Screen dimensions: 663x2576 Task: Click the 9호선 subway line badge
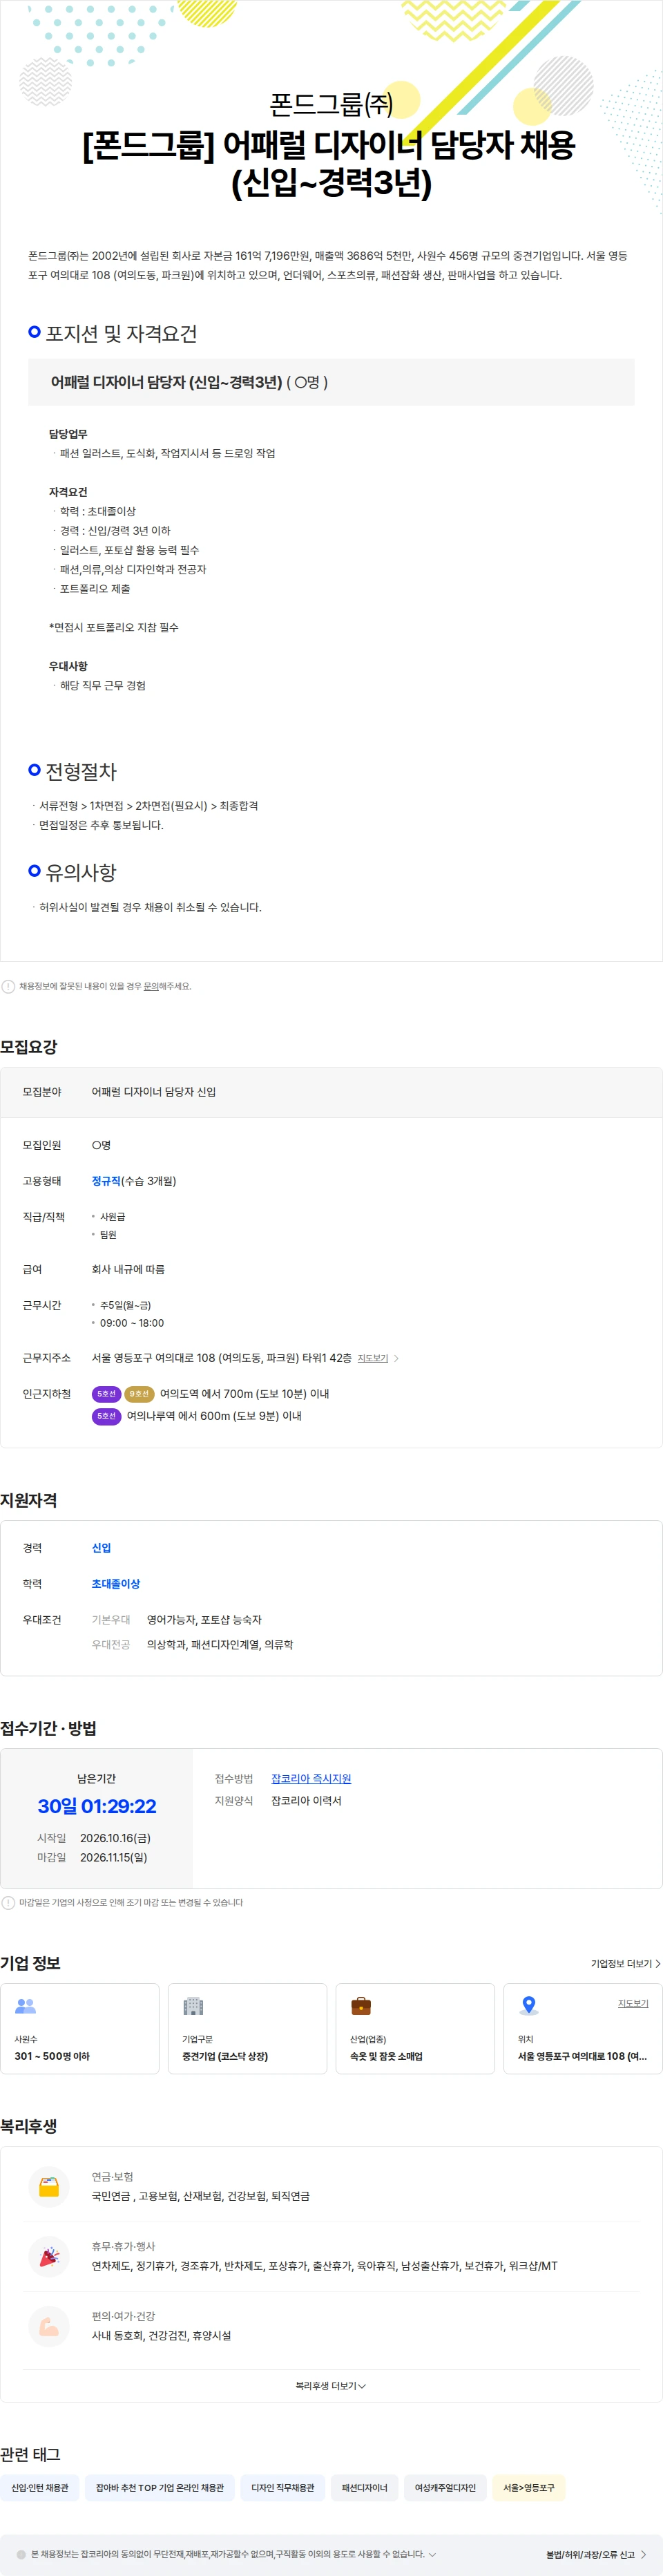pos(139,1394)
